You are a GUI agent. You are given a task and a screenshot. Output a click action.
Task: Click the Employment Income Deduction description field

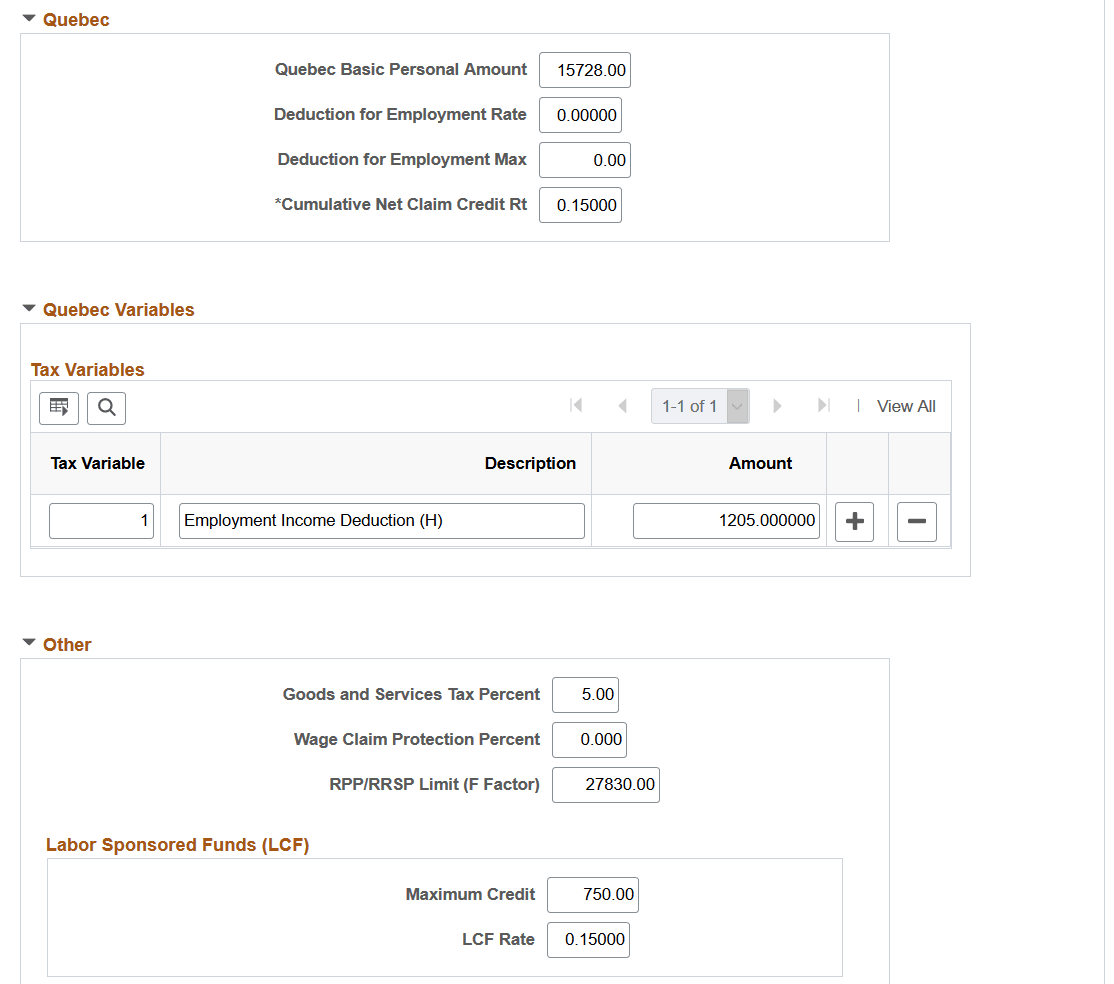pos(381,520)
